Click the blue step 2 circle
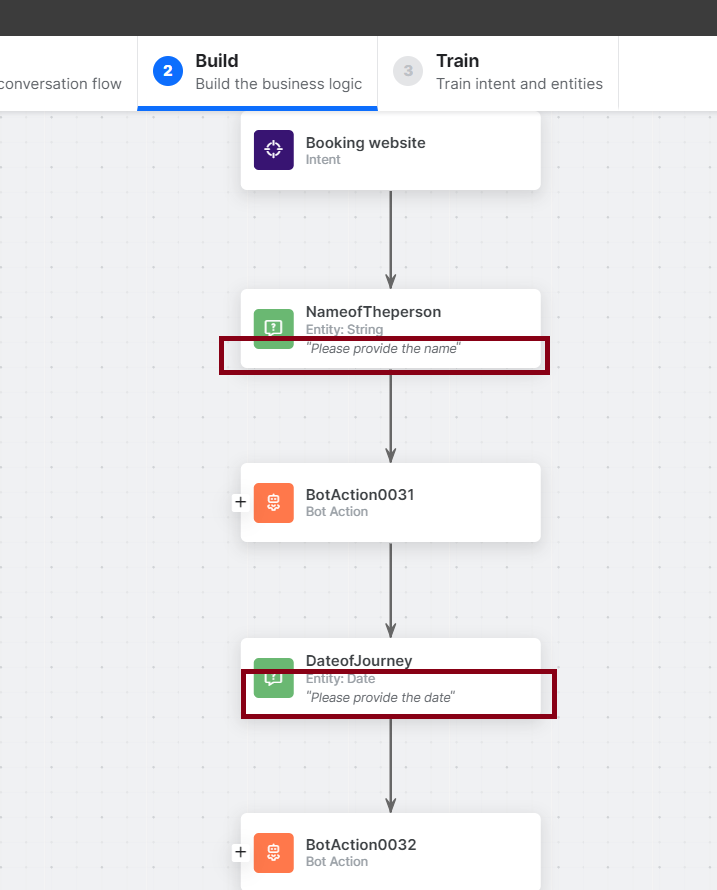 (x=168, y=71)
